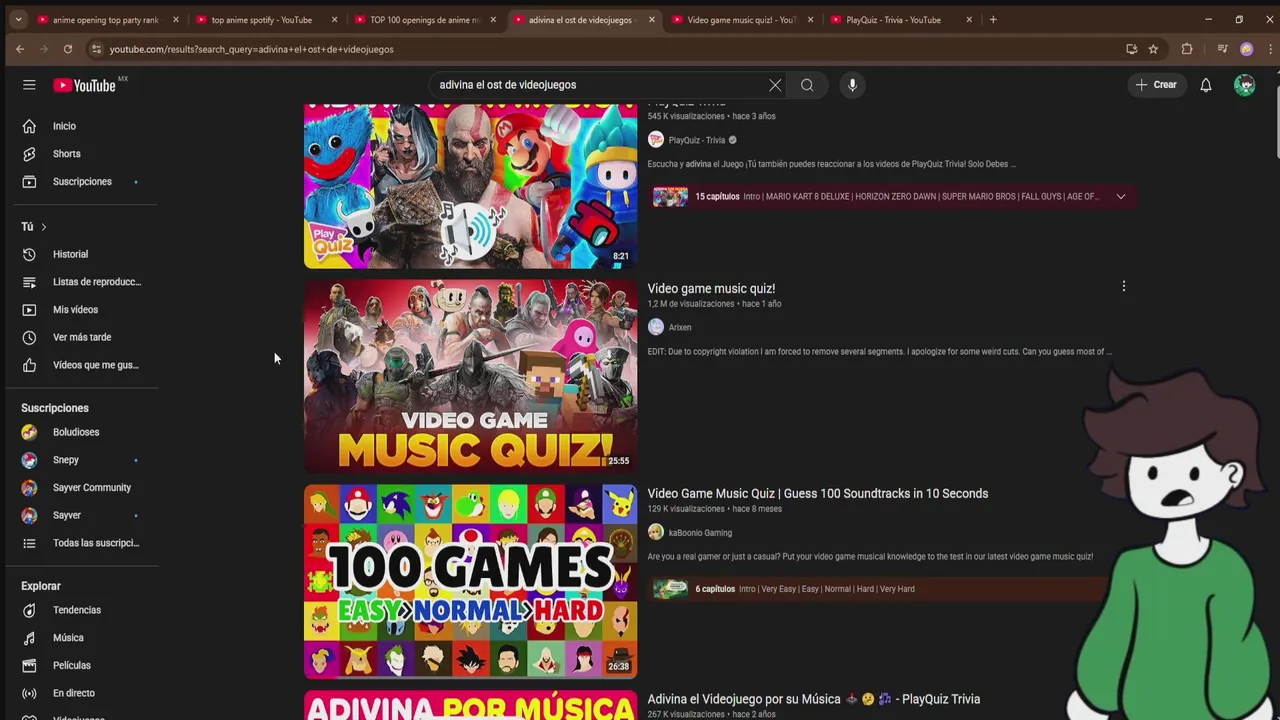This screenshot has height=720, width=1280.
Task: Expand the 15 capítulos chapter list
Action: 1121,197
